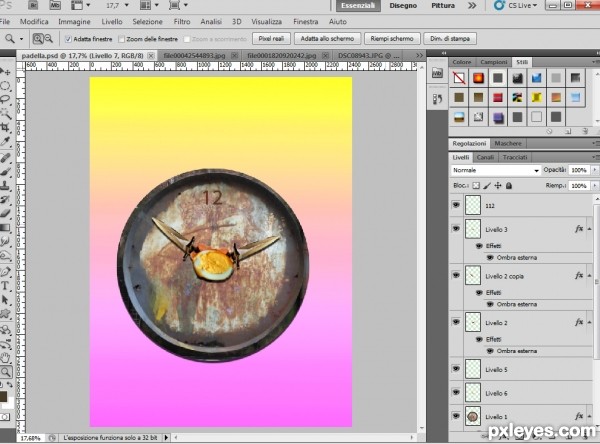Screen dimensions: 600x444
Task: Hide the layer named 112
Action: coord(456,205)
